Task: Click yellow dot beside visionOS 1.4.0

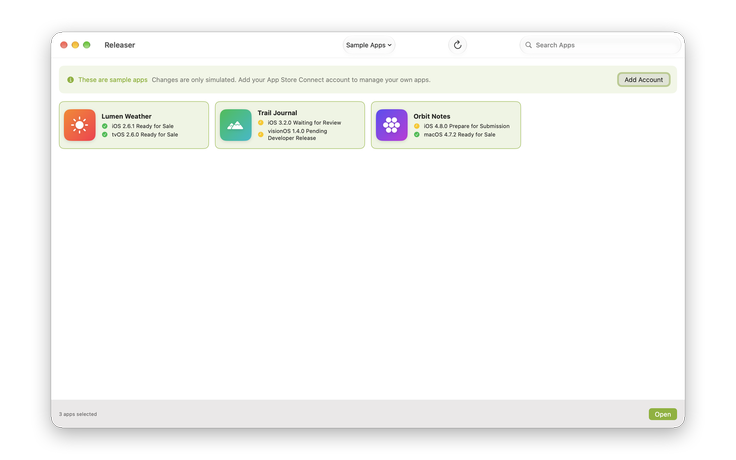Action: (261, 135)
